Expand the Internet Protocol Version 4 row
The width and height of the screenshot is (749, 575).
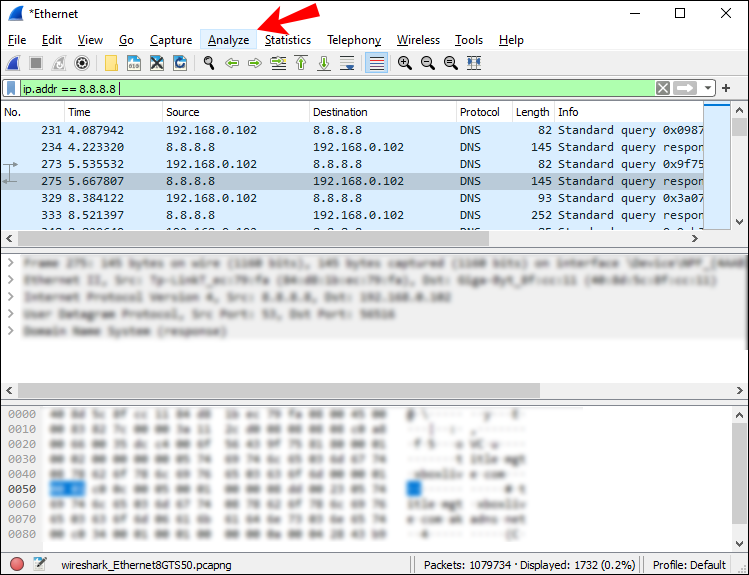(11, 297)
